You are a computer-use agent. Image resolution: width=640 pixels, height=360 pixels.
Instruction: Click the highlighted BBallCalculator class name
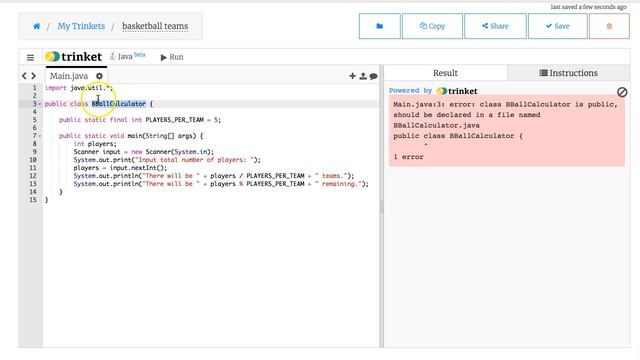click(x=118, y=104)
